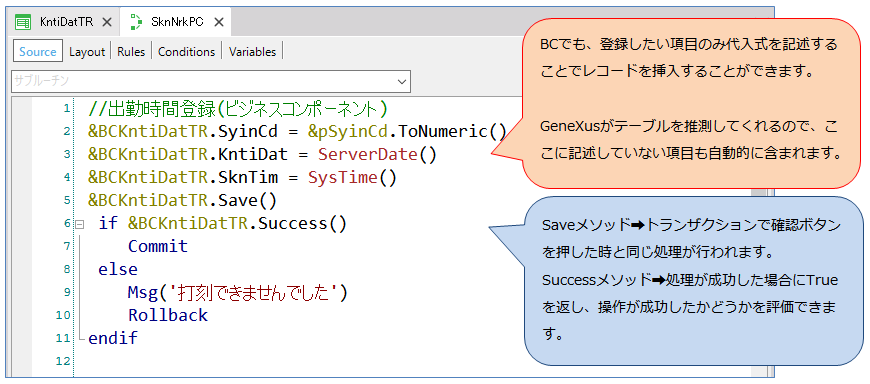Click the Rollback statement on line 10
Image resolution: width=870 pixels, height=384 pixels.
[x=168, y=315]
